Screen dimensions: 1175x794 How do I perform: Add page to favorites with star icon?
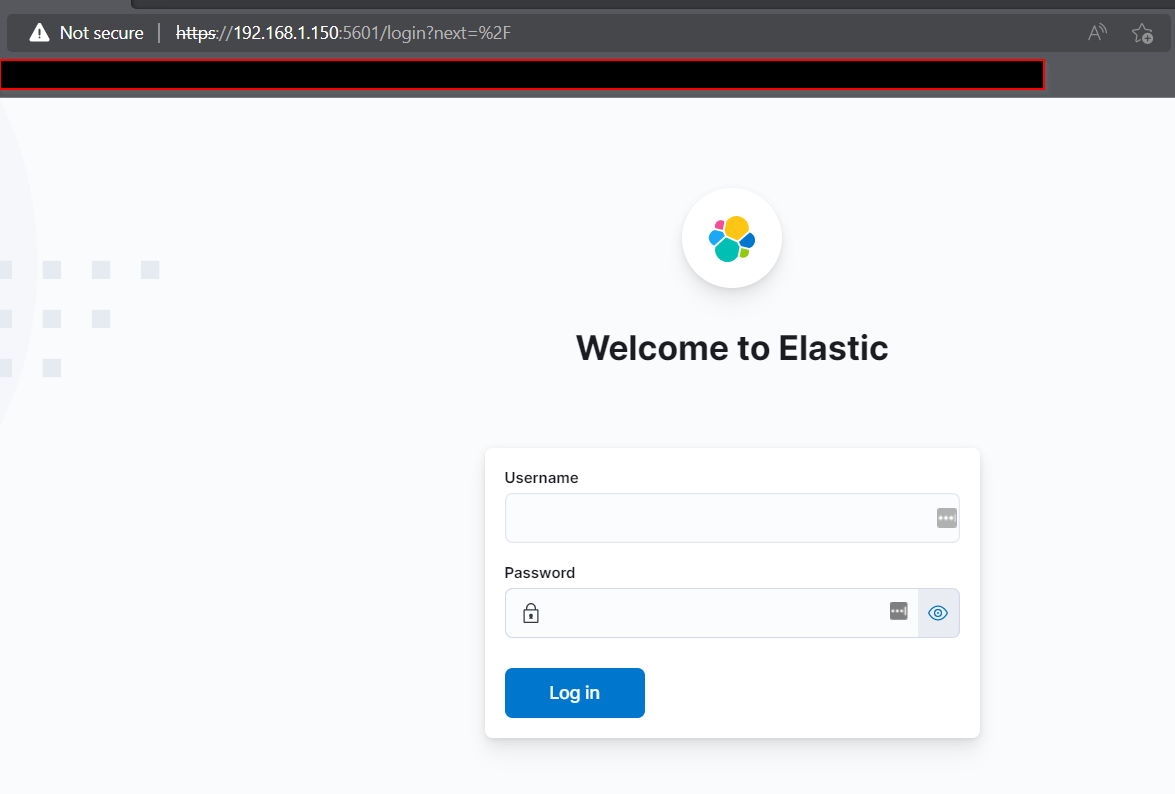[1143, 33]
